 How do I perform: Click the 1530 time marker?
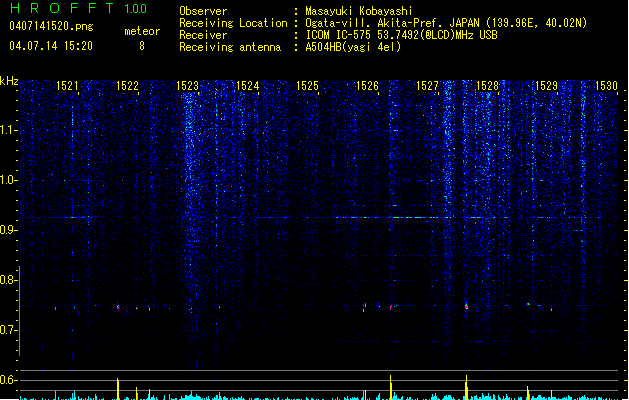(606, 85)
